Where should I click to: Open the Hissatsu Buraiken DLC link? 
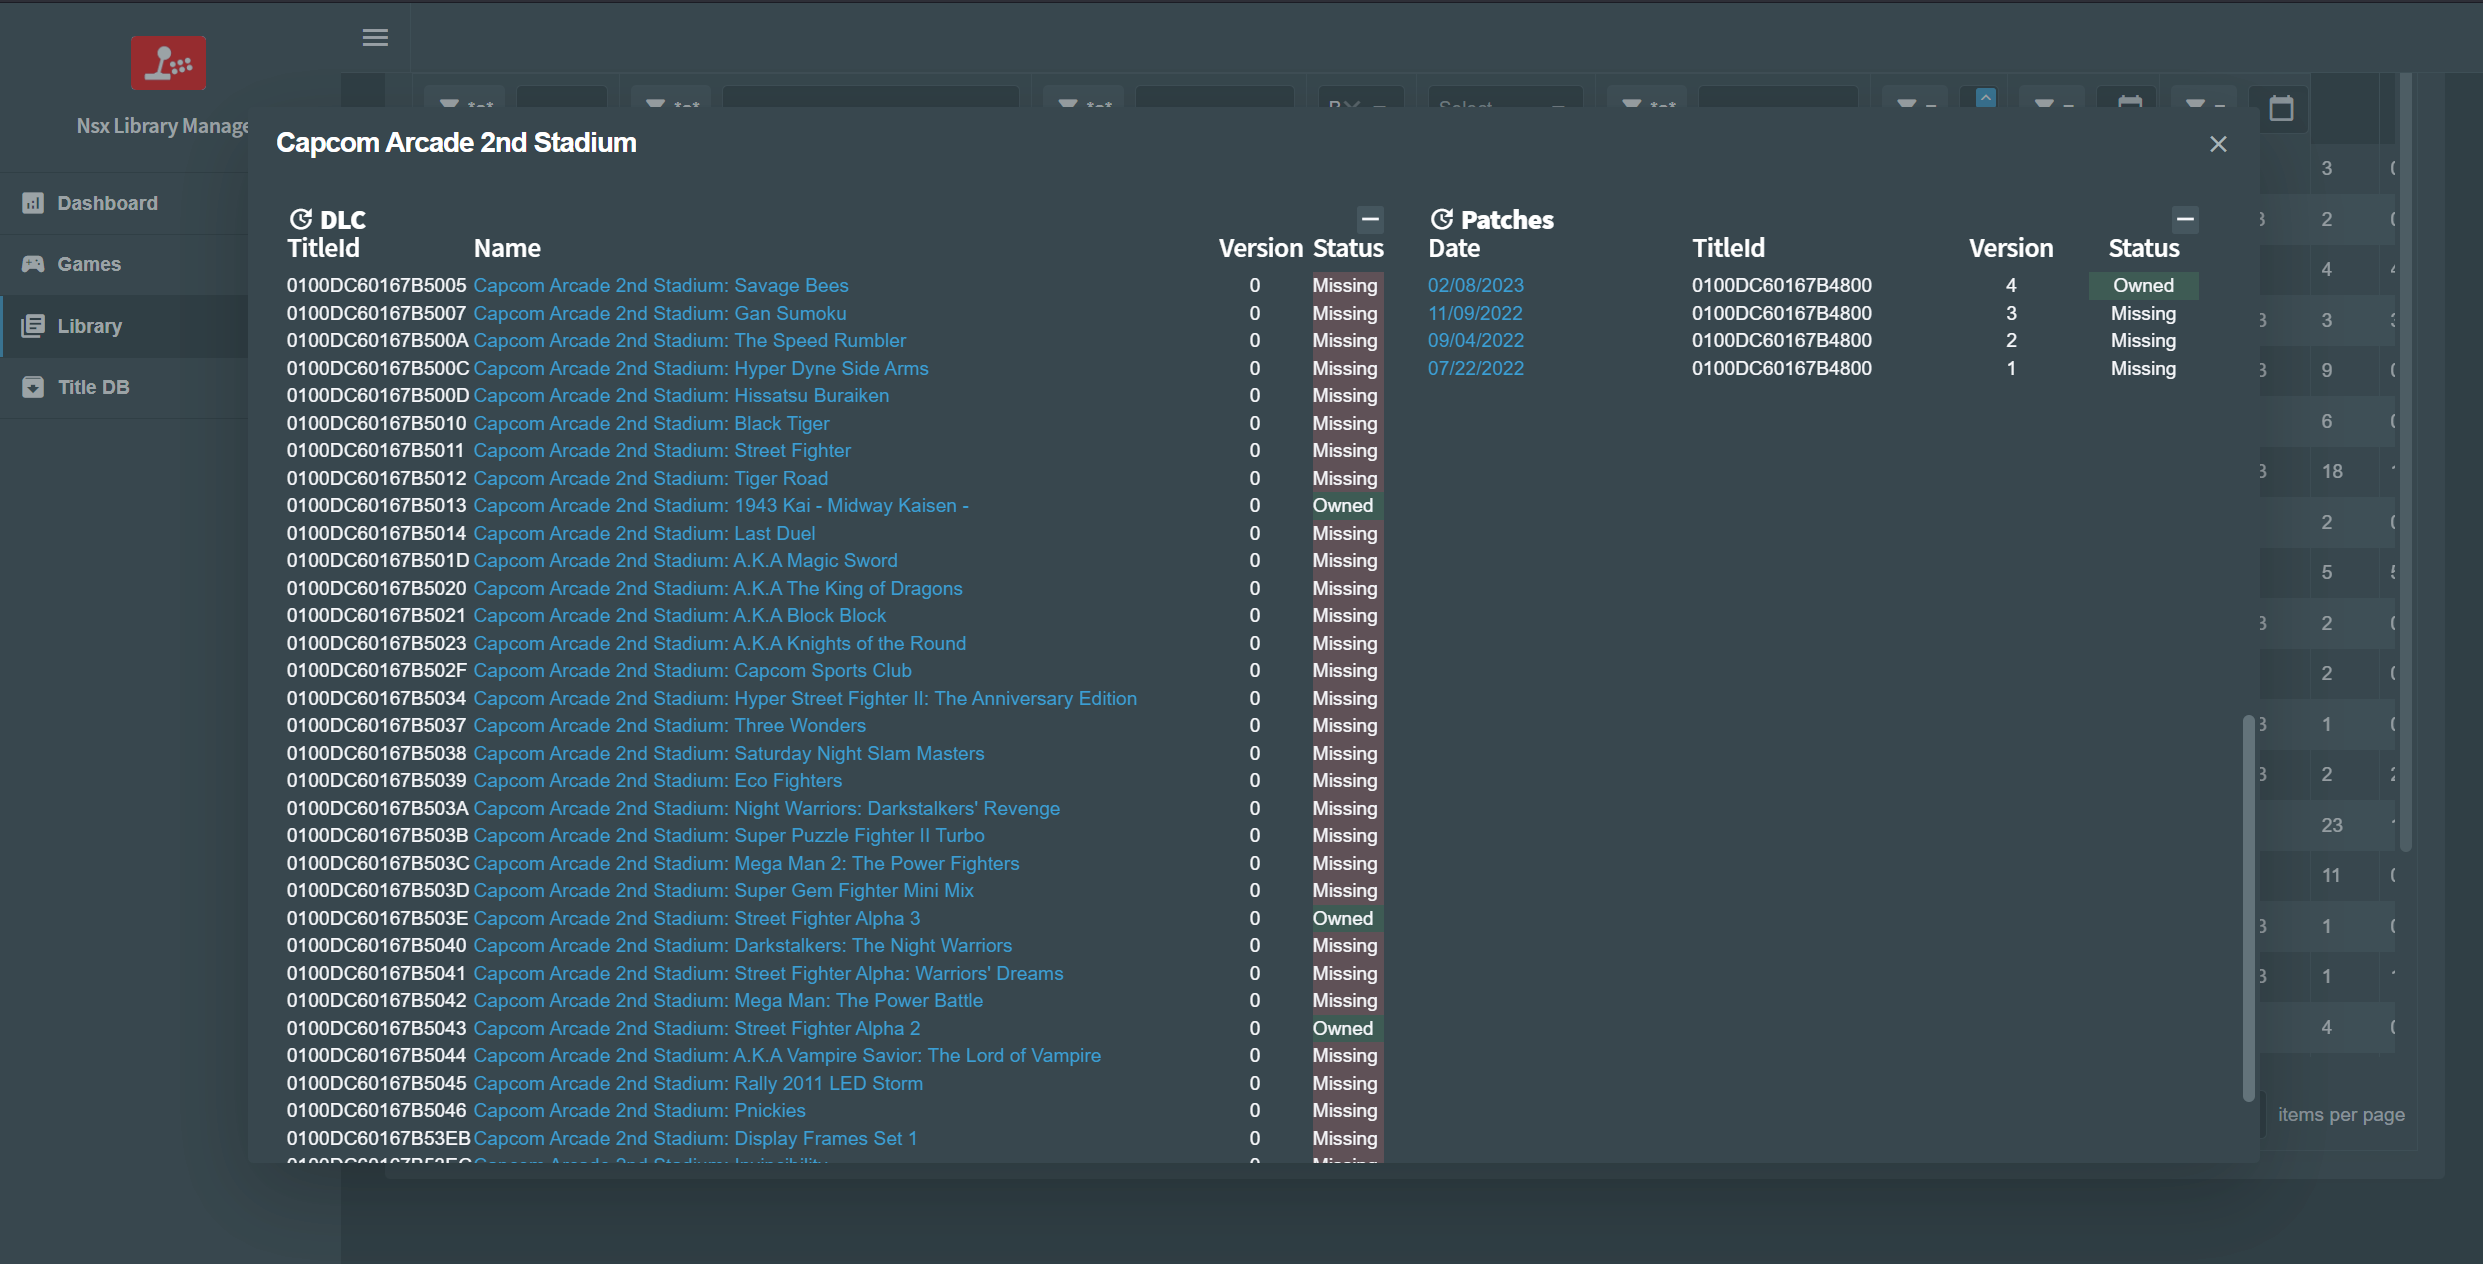point(681,395)
